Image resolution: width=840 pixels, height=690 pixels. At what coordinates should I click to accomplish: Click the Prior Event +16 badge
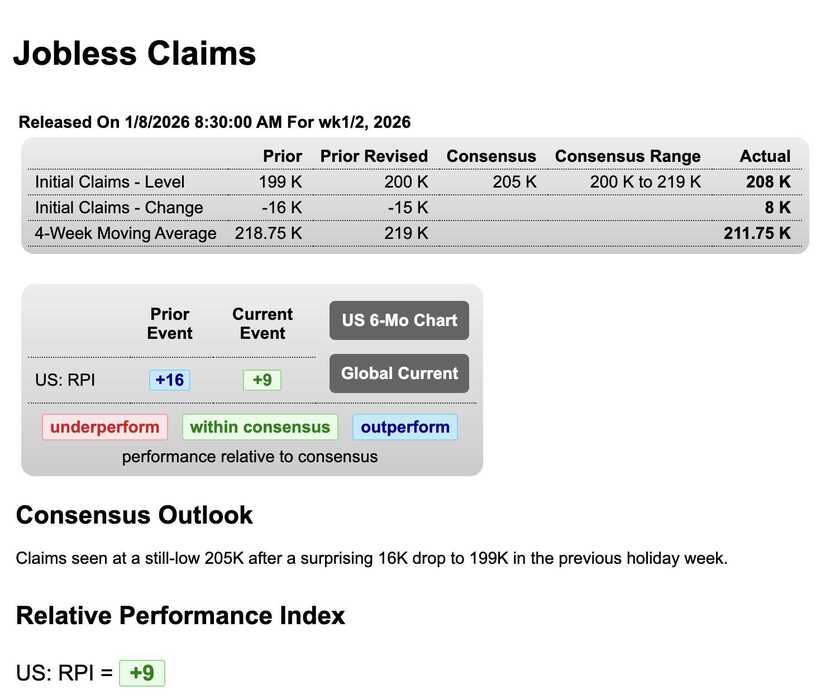(169, 380)
